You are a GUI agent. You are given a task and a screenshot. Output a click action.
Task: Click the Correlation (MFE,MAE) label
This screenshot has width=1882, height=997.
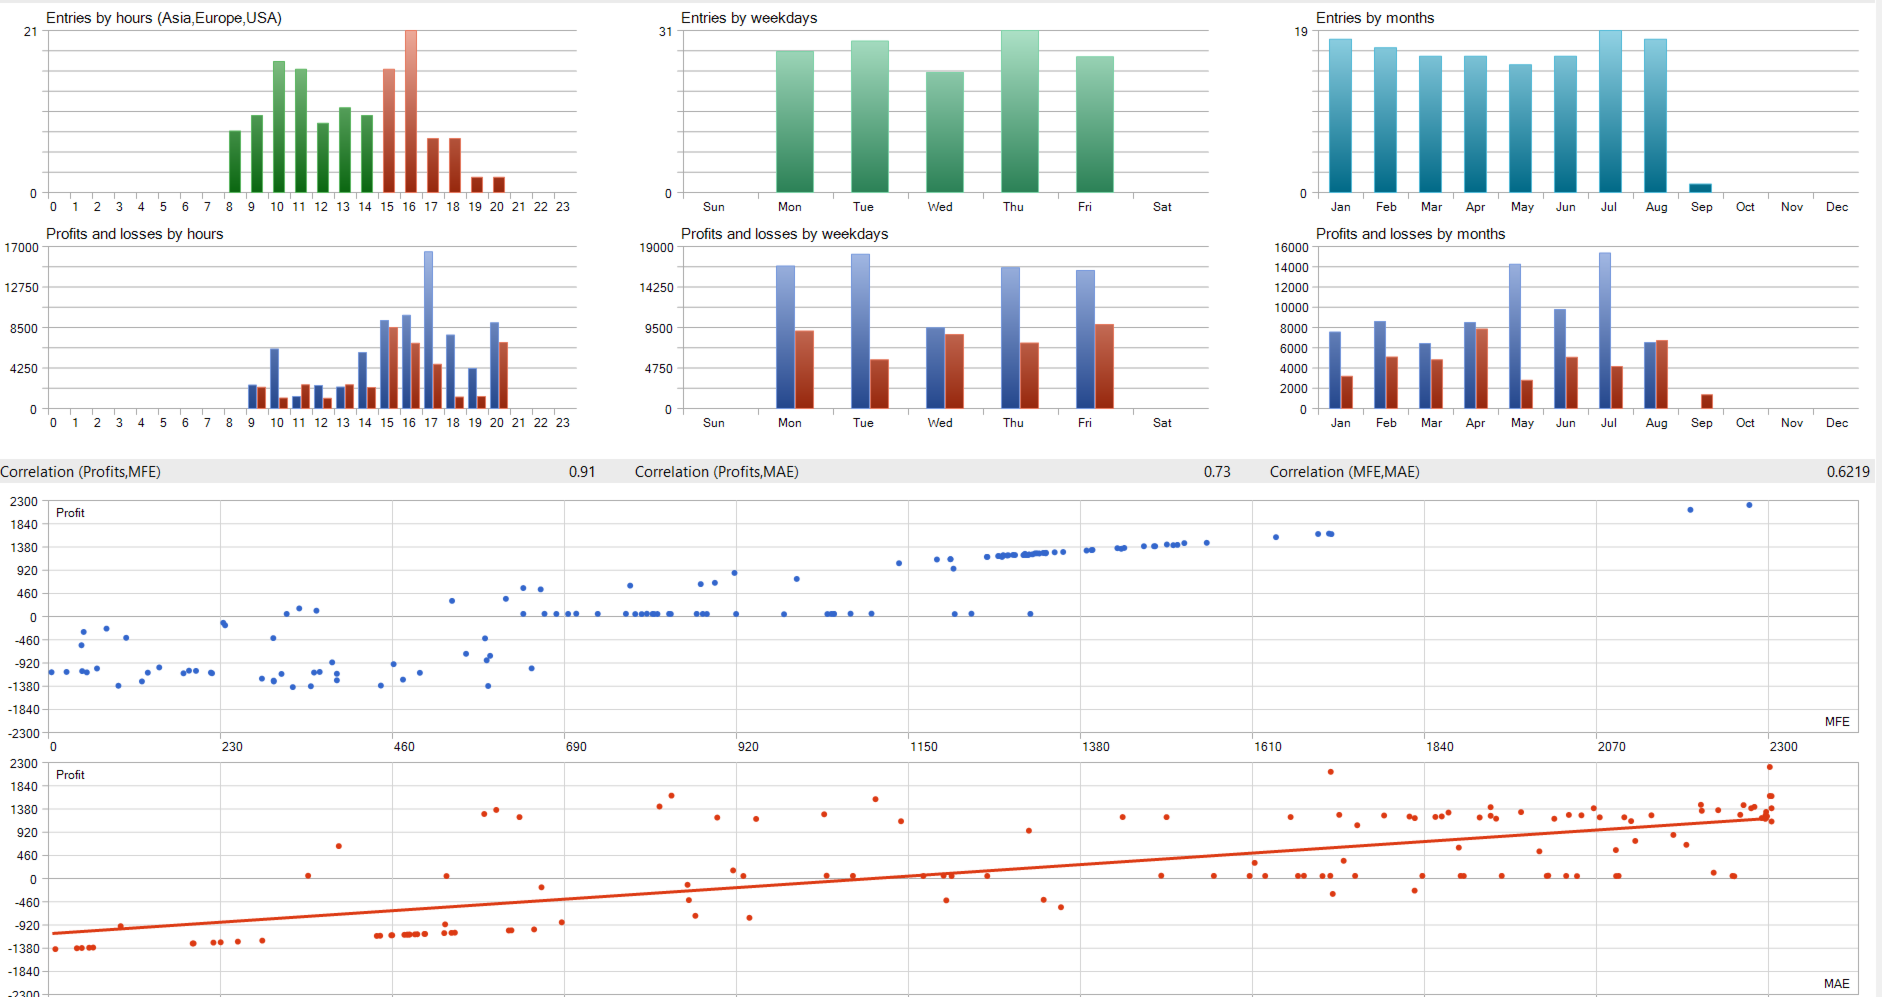point(1344,472)
